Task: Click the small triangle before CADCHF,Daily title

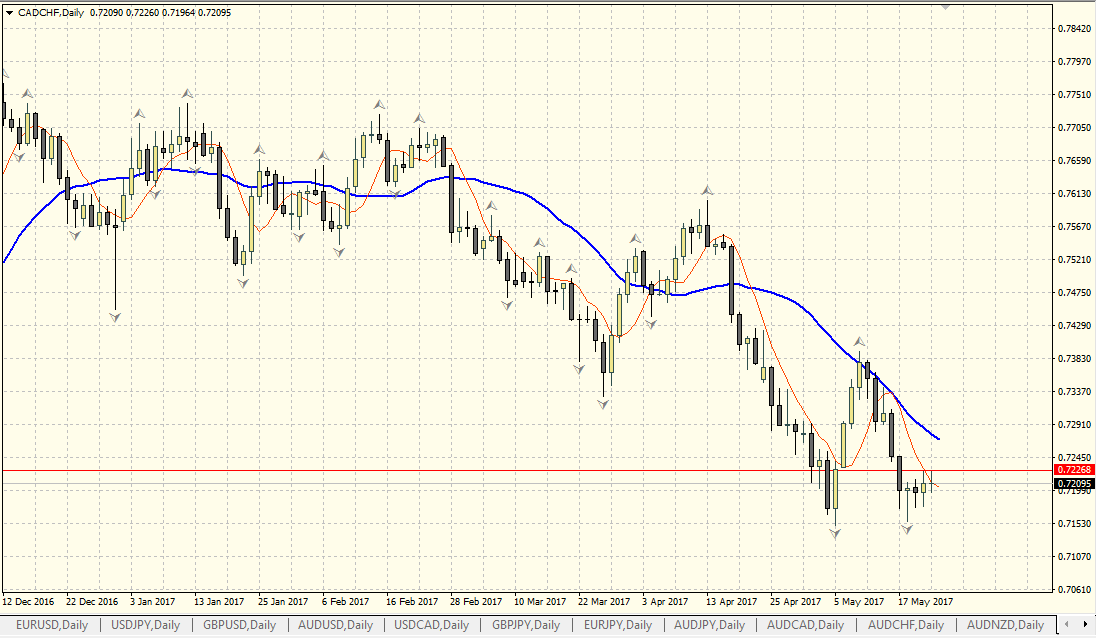Action: (9, 13)
